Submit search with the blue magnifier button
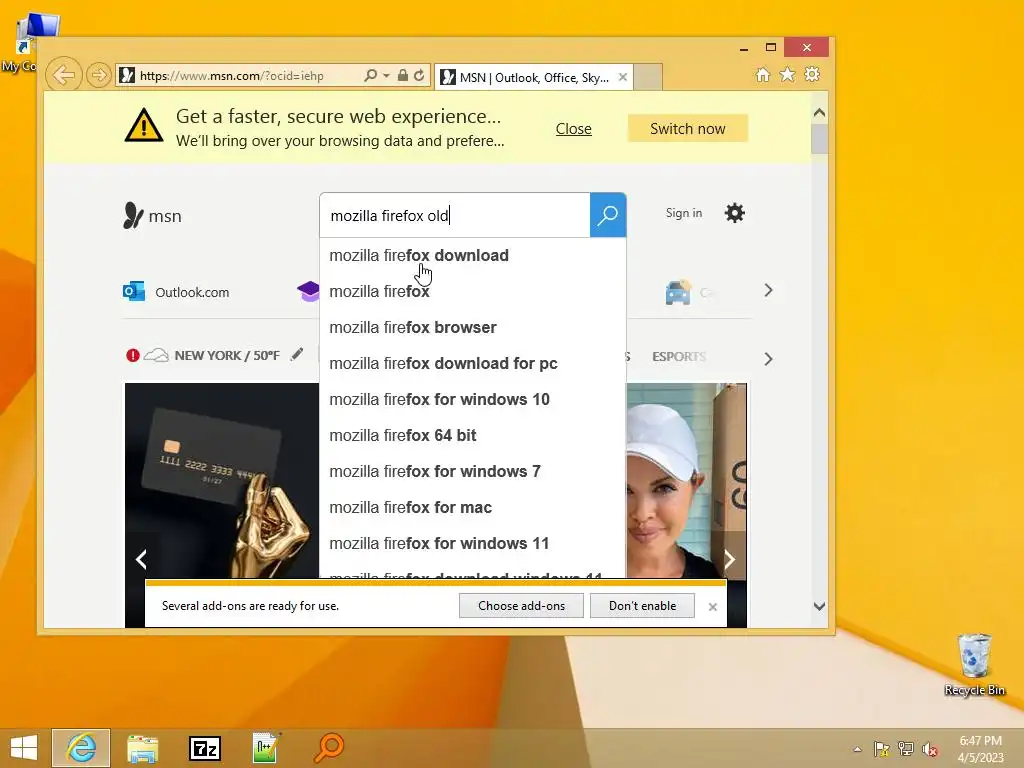Viewport: 1024px width, 768px height. point(608,215)
